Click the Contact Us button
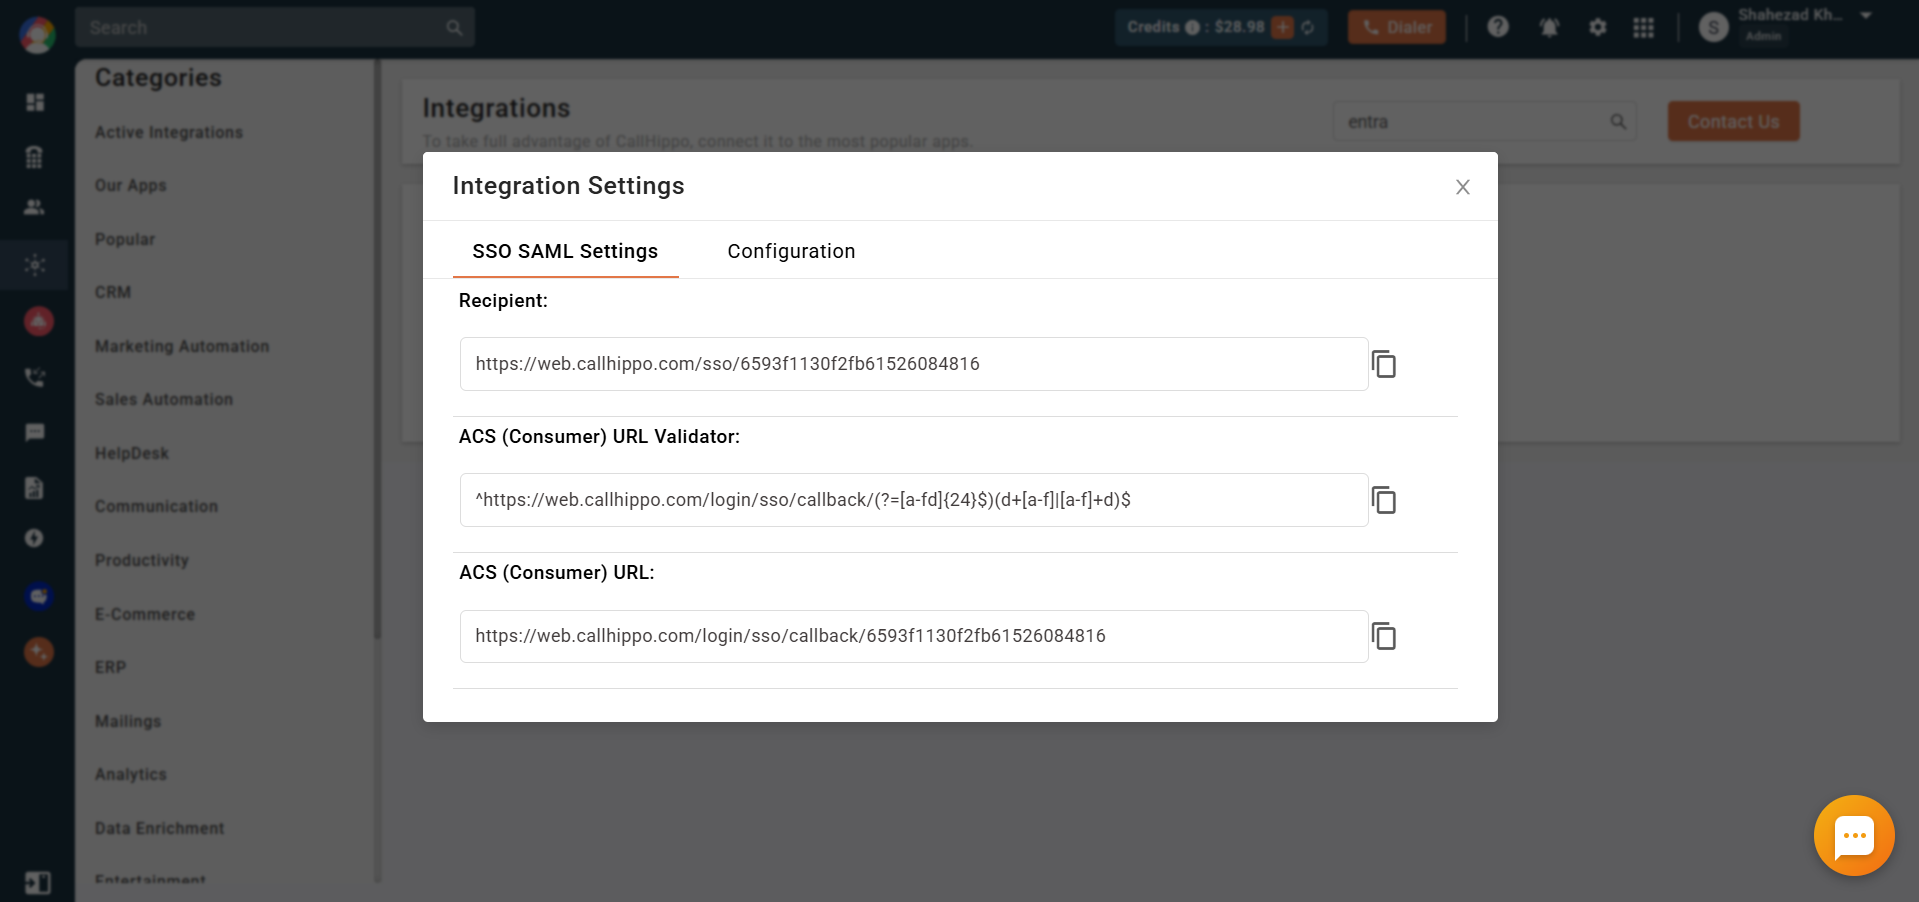The height and width of the screenshot is (902, 1919). 1733,121
